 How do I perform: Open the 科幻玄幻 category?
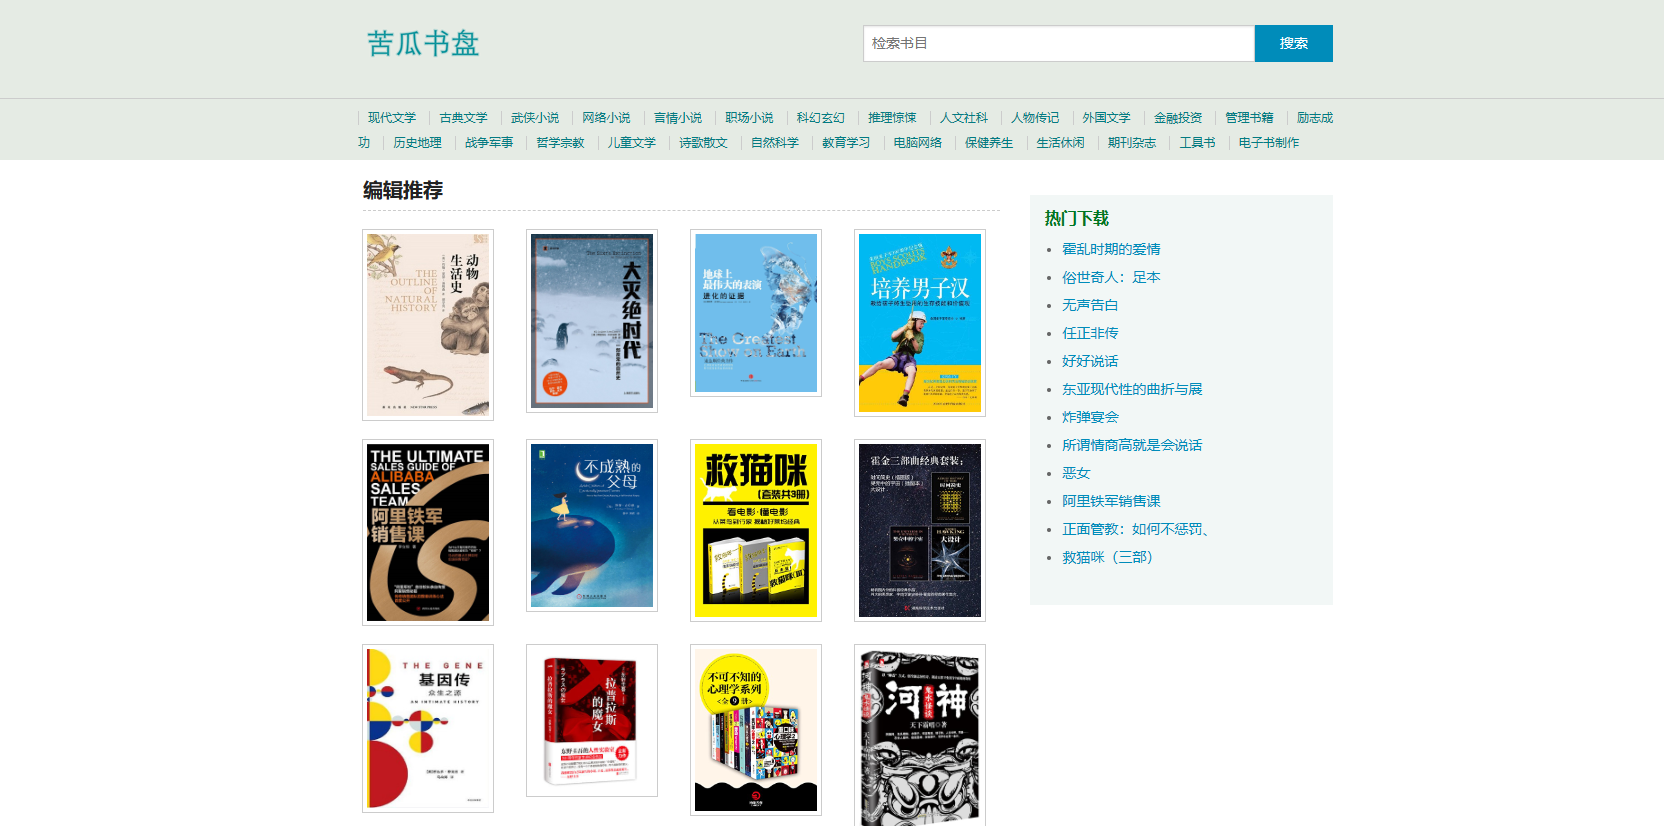point(821,118)
